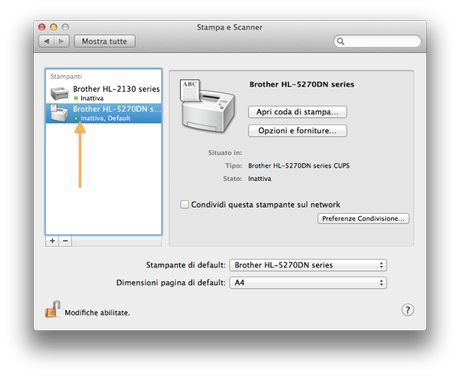Image resolution: width=460 pixels, height=377 pixels.
Task: Open the Stampante di default dropdown
Action: pos(308,265)
